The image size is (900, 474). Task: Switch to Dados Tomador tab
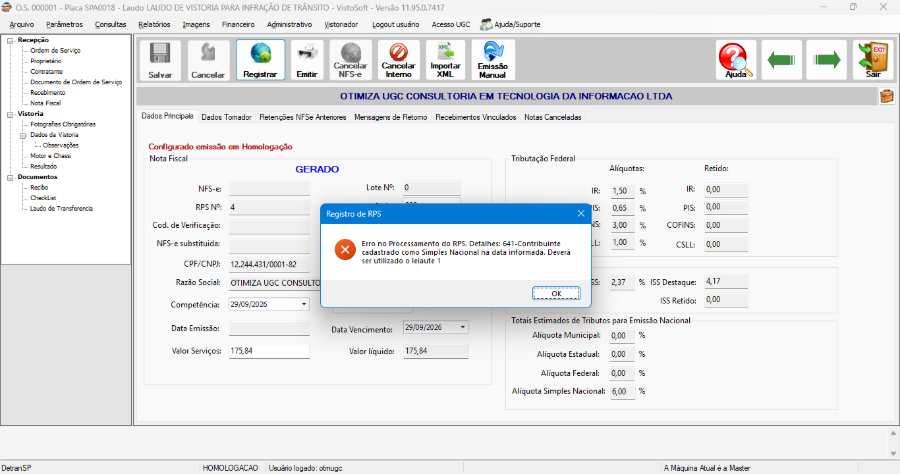coord(226,117)
